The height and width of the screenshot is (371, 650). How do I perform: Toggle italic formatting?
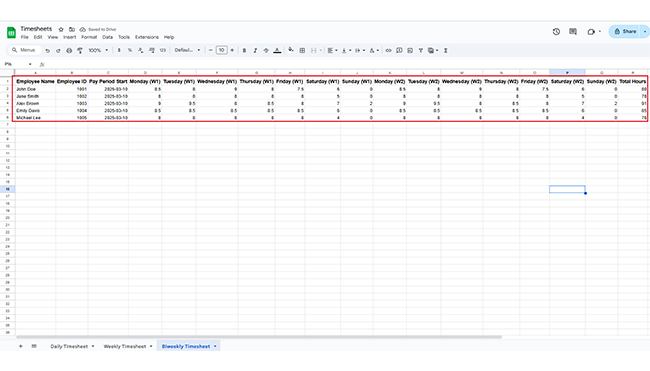coord(255,51)
